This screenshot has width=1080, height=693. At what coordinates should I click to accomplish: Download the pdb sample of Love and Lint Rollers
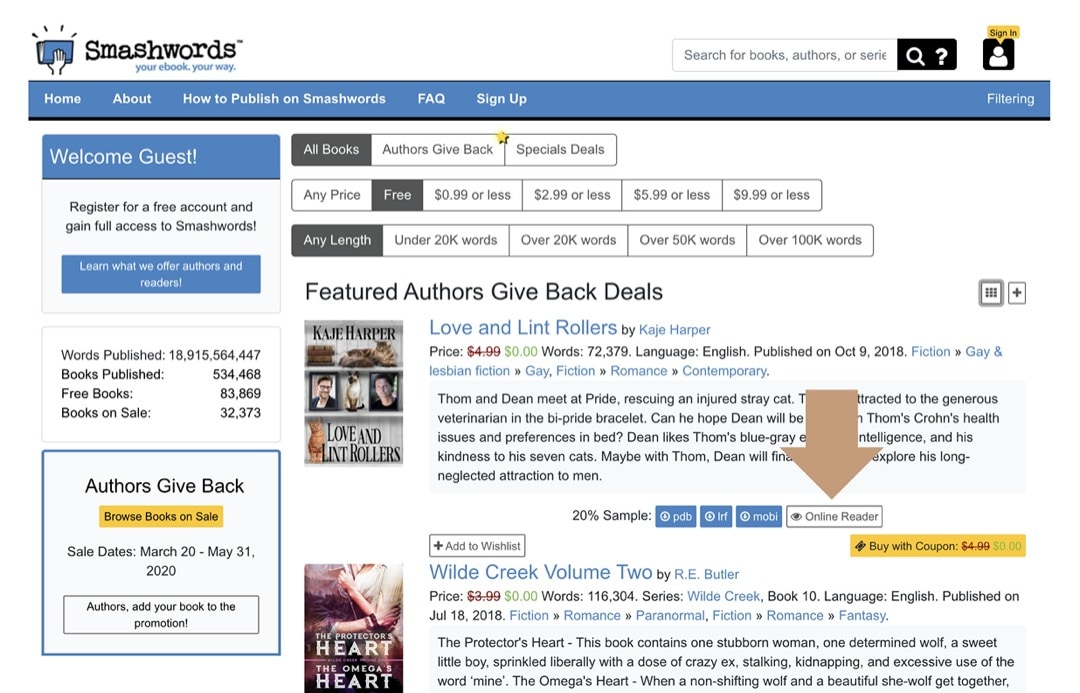pos(675,516)
